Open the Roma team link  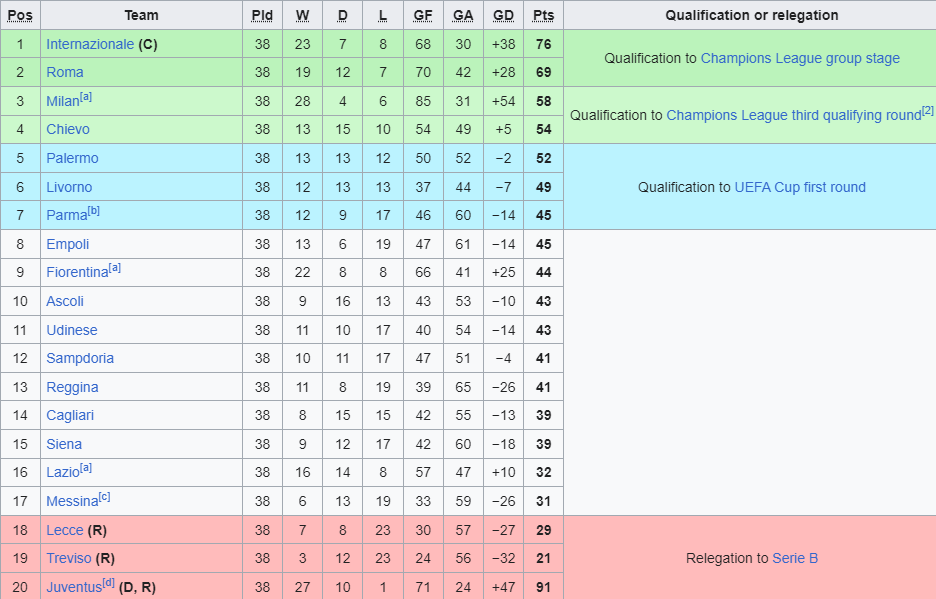coord(65,72)
